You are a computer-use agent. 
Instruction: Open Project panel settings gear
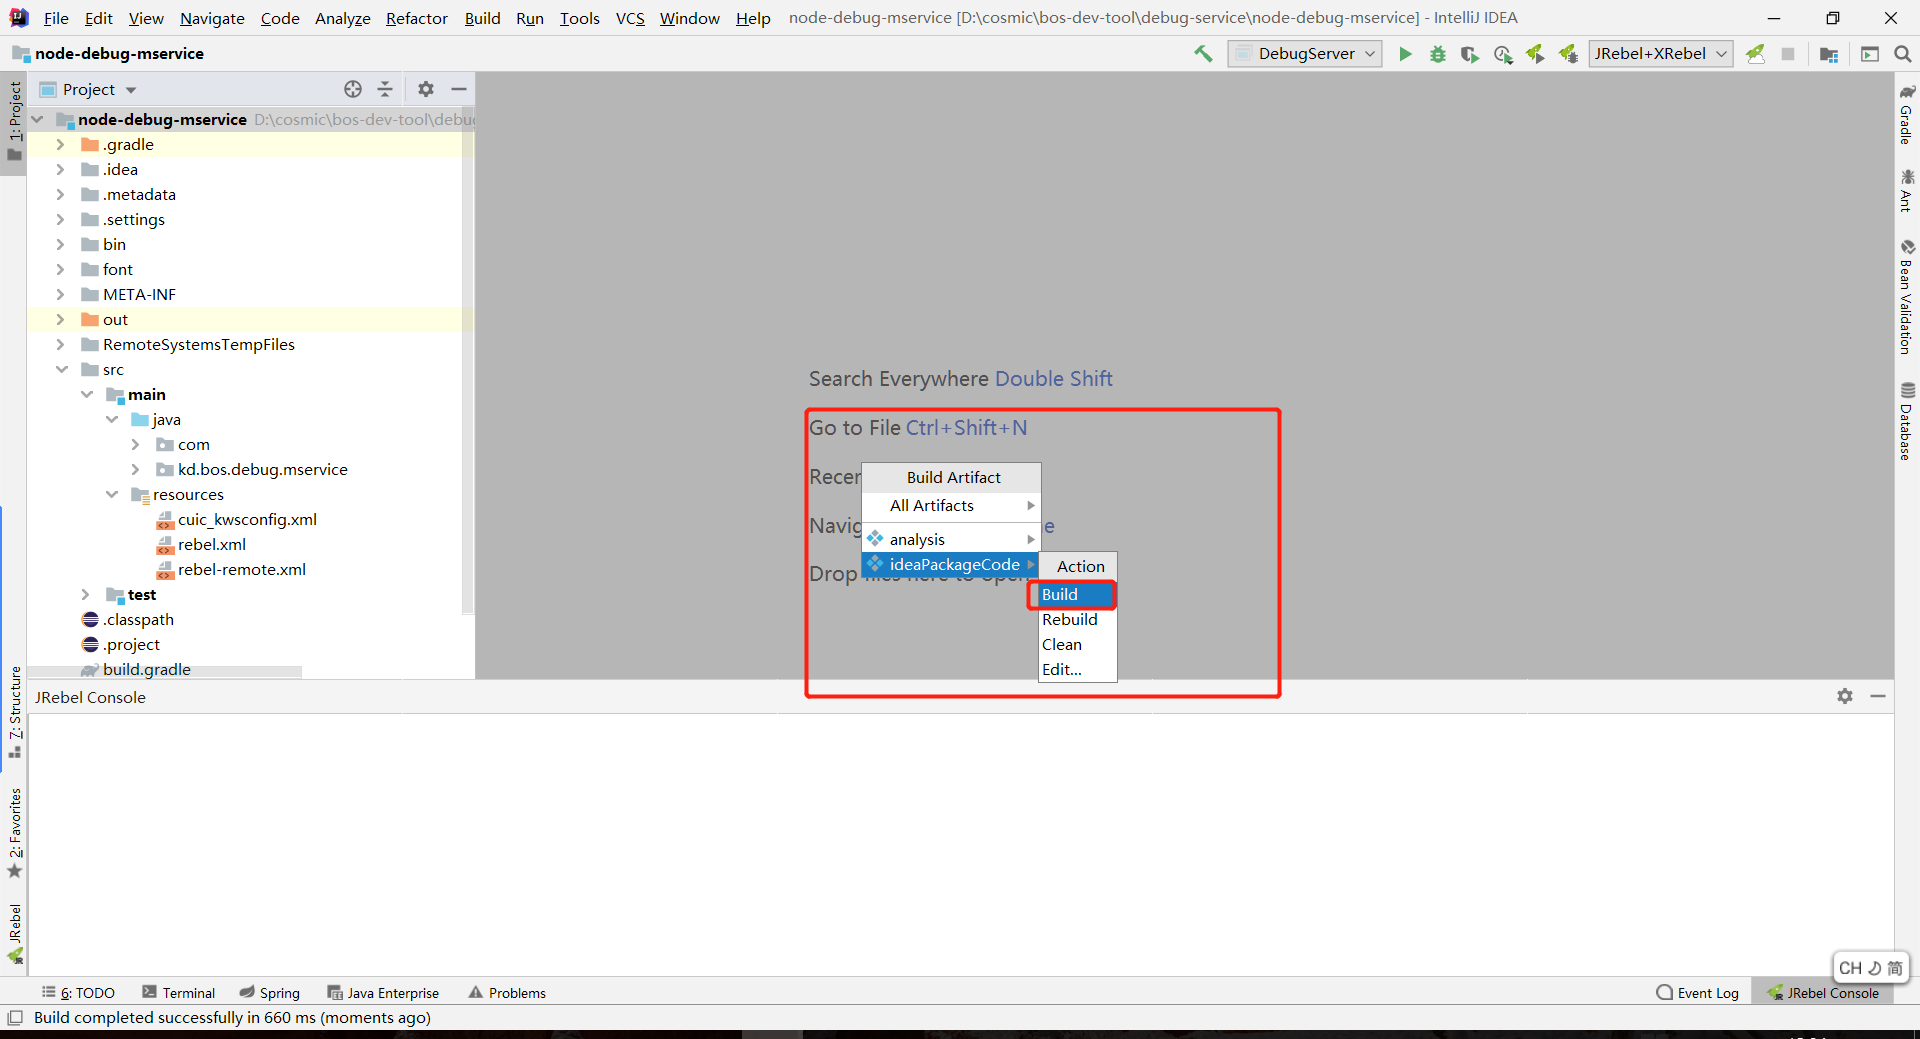426,89
